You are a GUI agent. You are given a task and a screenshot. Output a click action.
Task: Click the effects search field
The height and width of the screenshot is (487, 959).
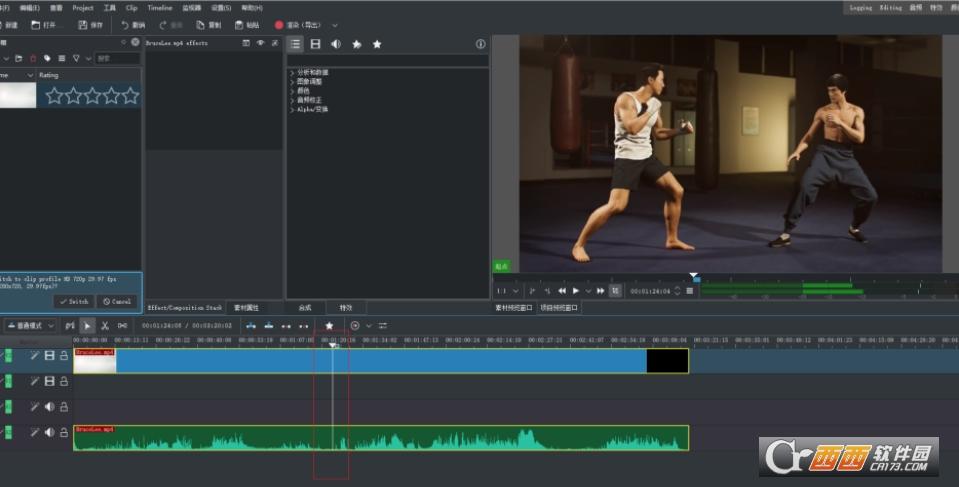(x=388, y=60)
